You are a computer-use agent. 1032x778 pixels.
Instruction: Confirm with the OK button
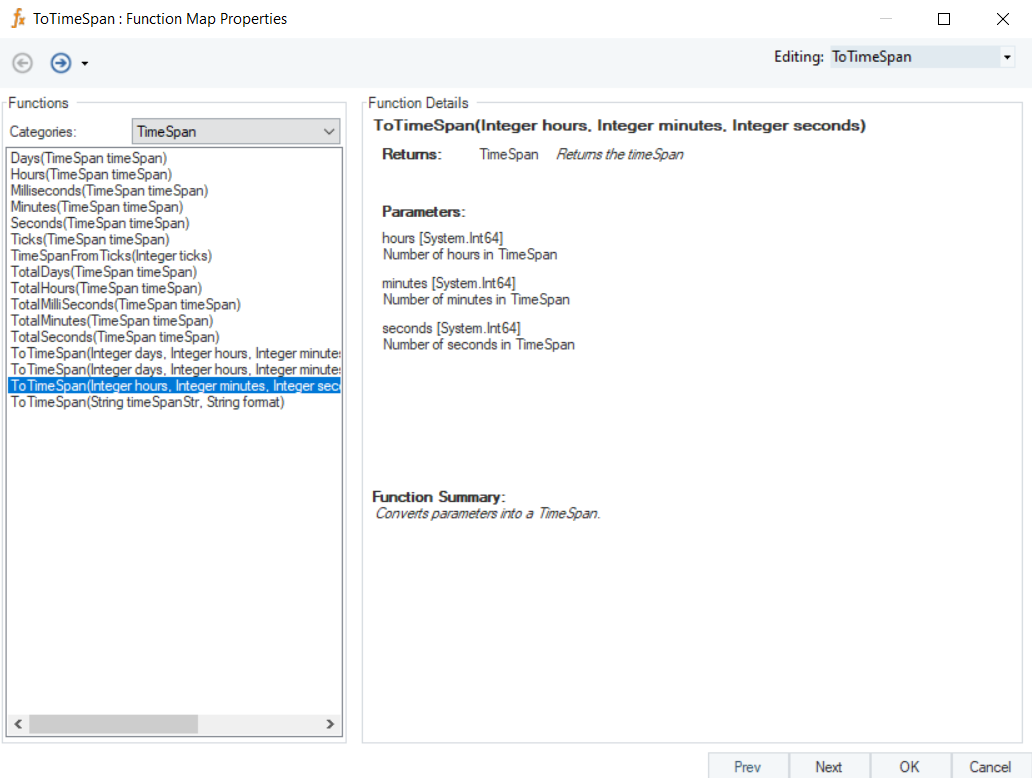pos(909,766)
